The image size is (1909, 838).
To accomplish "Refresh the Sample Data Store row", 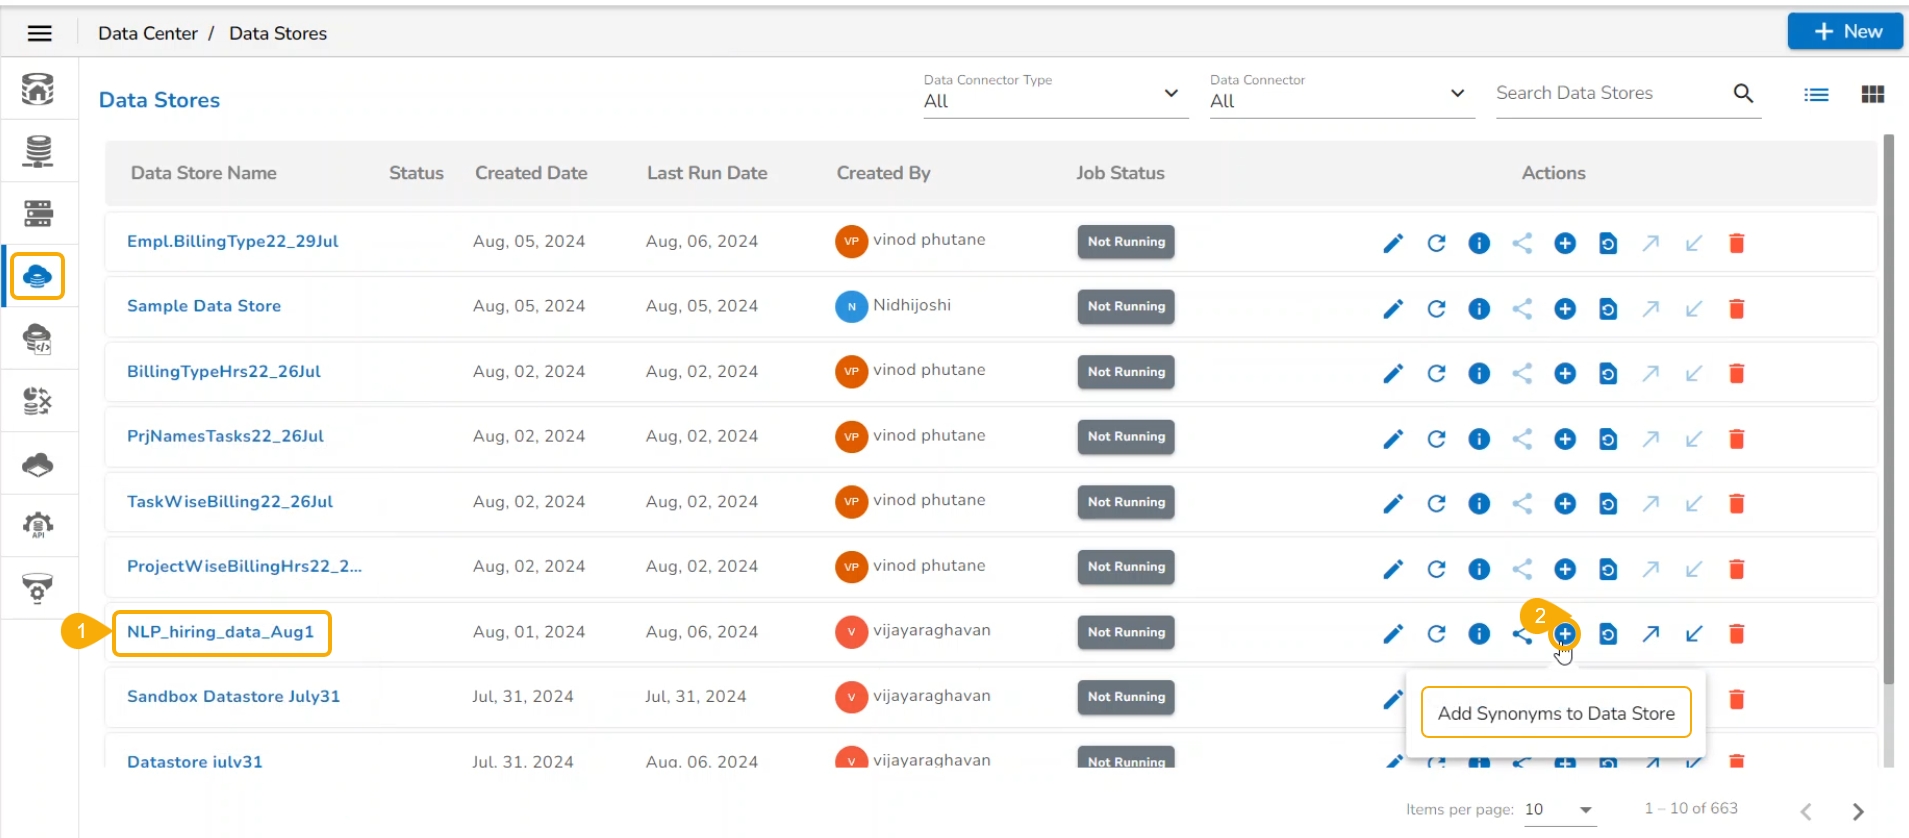I will (1436, 309).
